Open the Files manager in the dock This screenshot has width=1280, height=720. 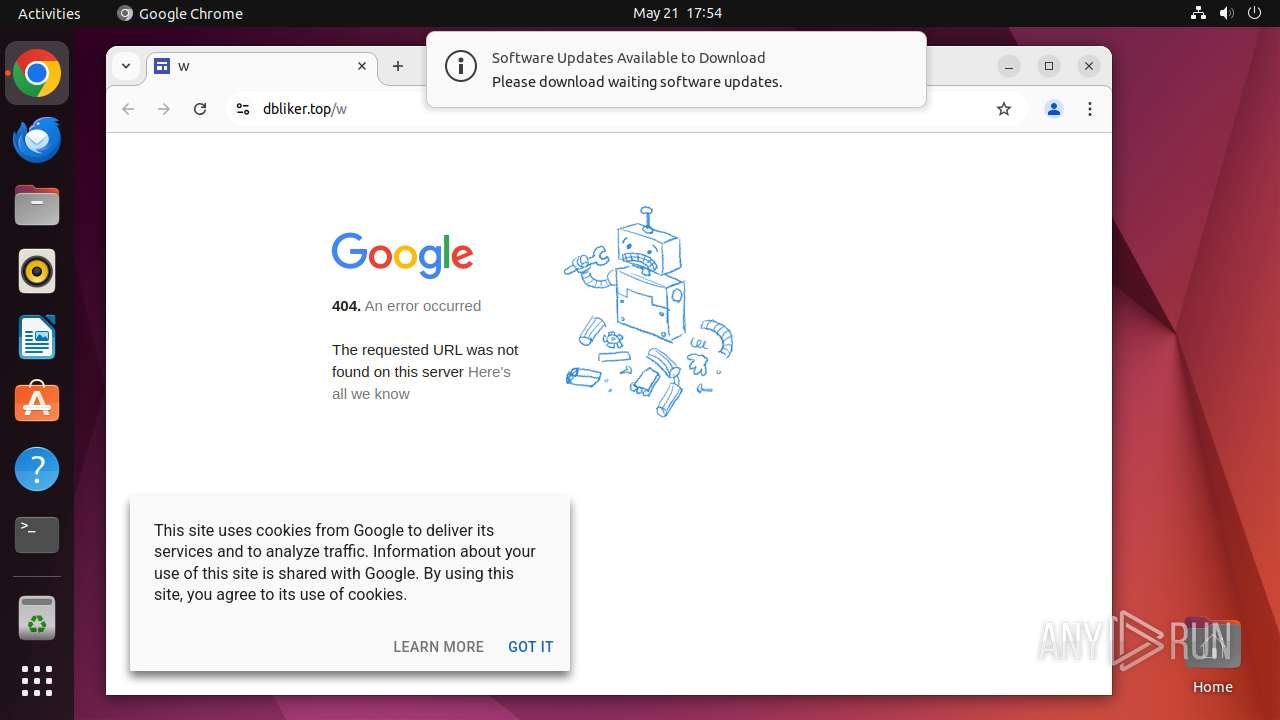37,206
